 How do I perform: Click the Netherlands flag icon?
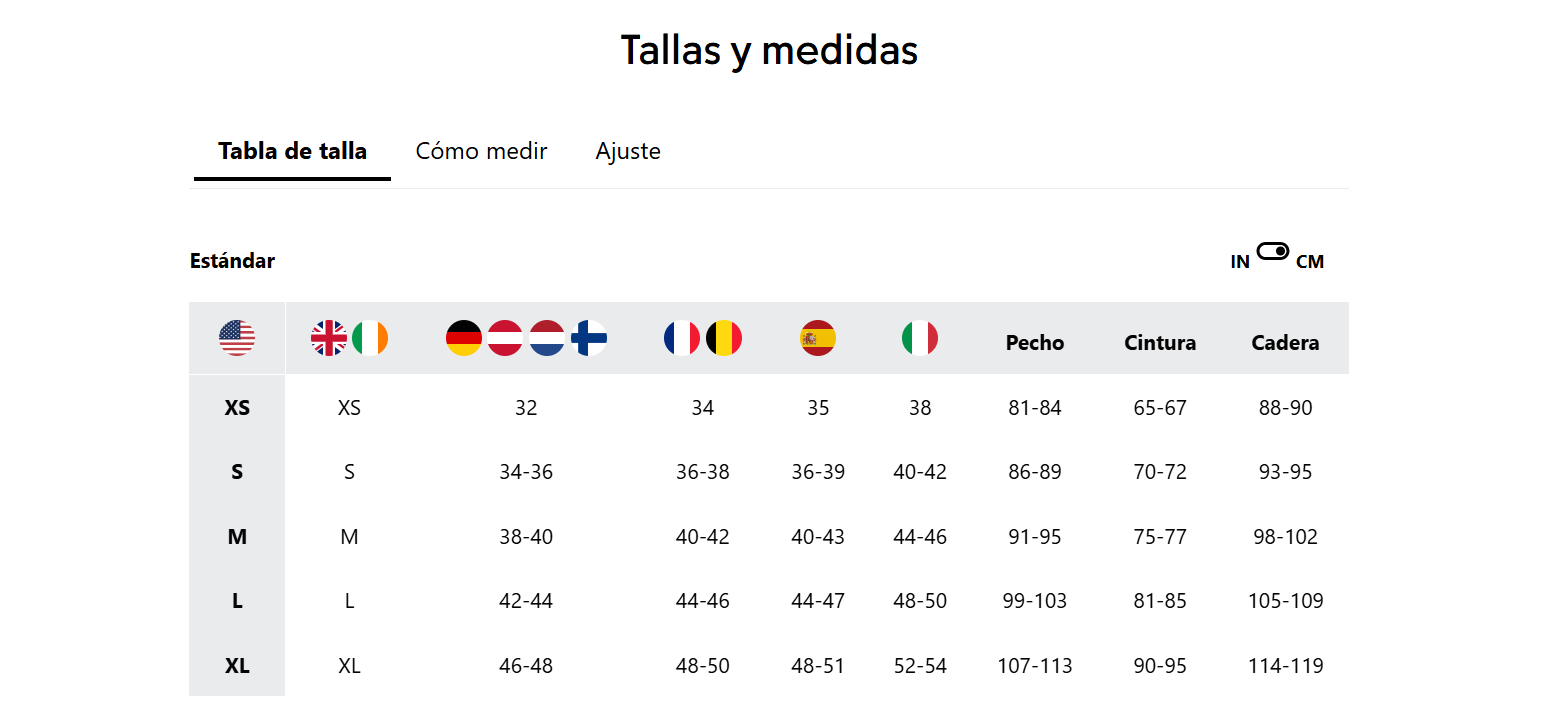tap(547, 338)
